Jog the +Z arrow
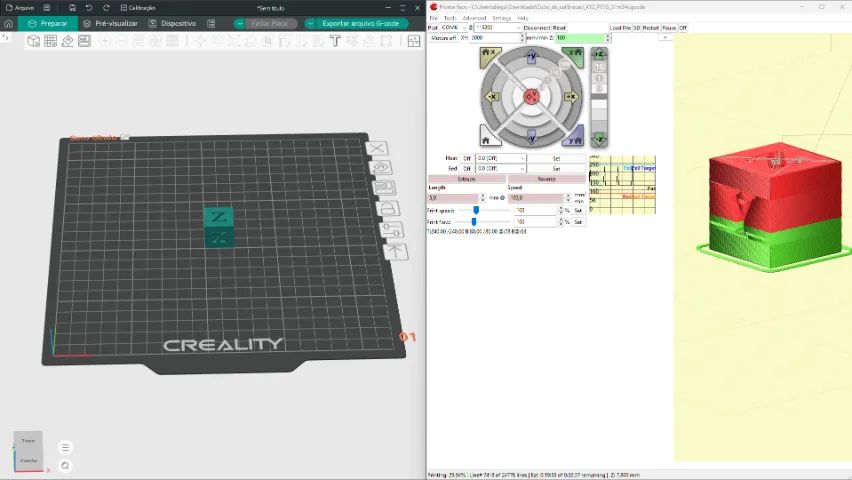Image resolution: width=852 pixels, height=480 pixels. point(599,54)
